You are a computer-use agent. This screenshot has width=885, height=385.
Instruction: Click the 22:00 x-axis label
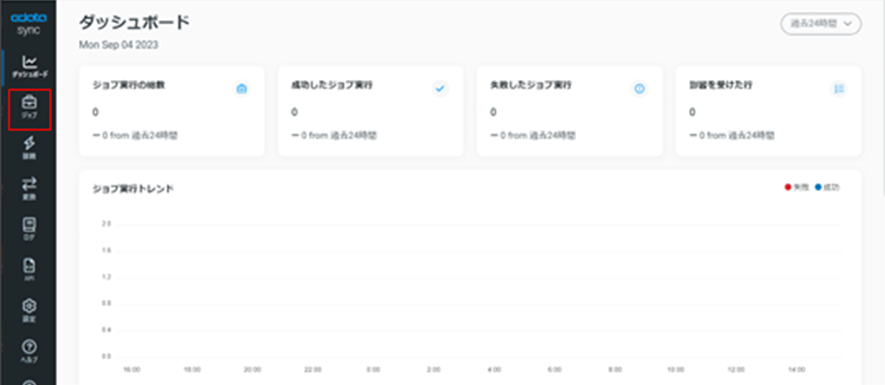tap(313, 370)
